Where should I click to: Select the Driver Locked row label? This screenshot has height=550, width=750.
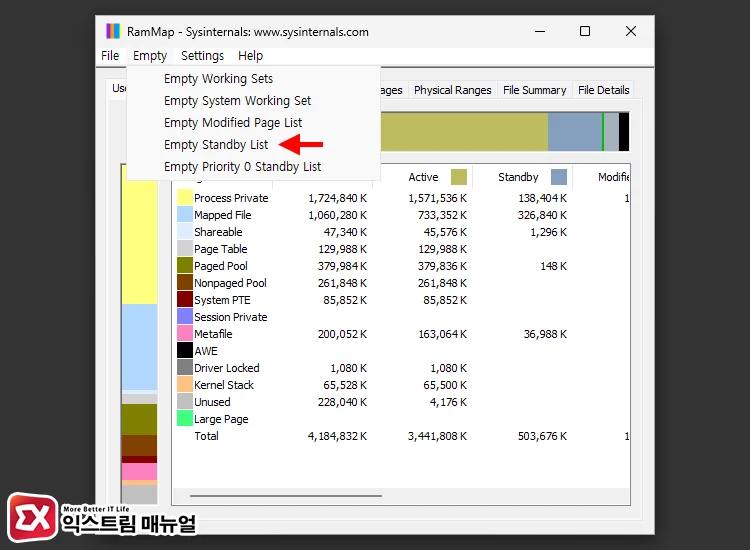pos(227,368)
